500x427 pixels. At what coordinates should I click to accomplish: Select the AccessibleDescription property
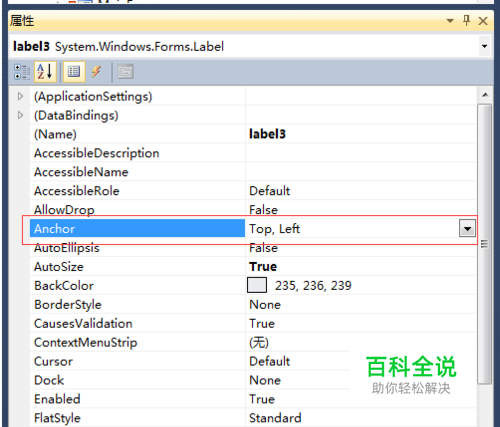point(97,153)
